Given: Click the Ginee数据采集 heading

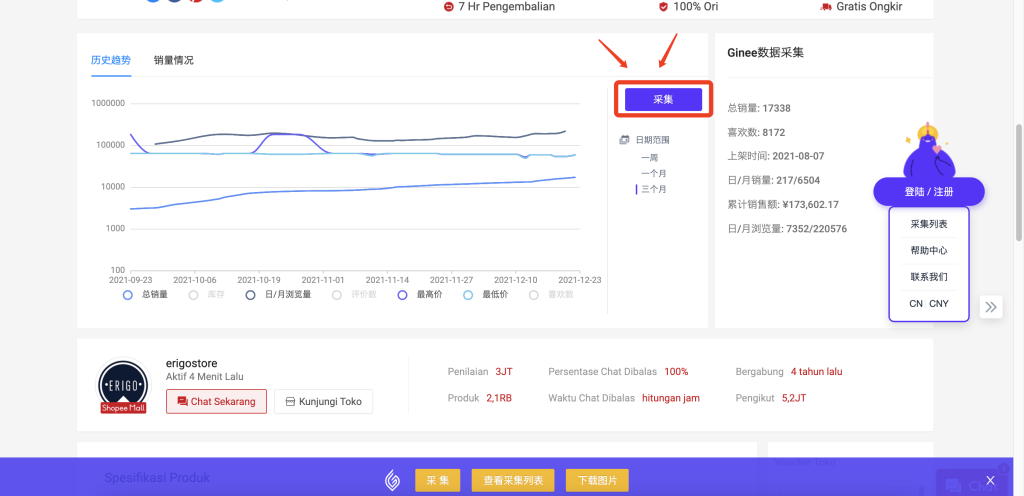Looking at the screenshot, I should tap(765, 53).
